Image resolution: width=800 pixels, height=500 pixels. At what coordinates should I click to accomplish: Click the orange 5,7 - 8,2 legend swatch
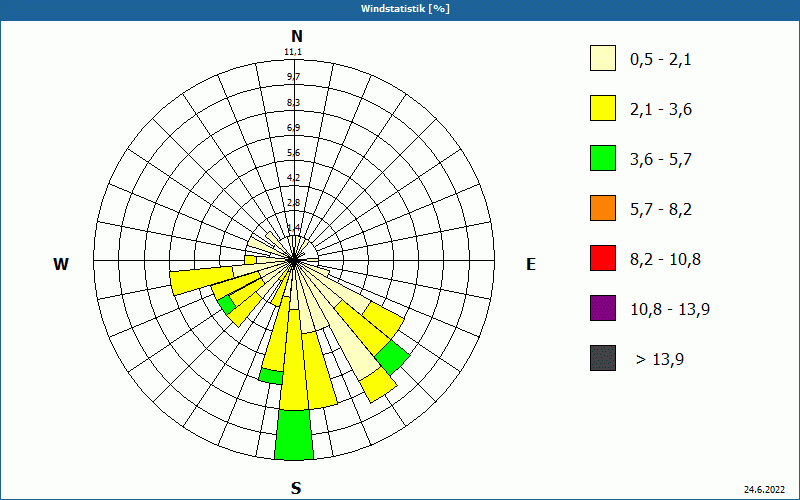603,208
